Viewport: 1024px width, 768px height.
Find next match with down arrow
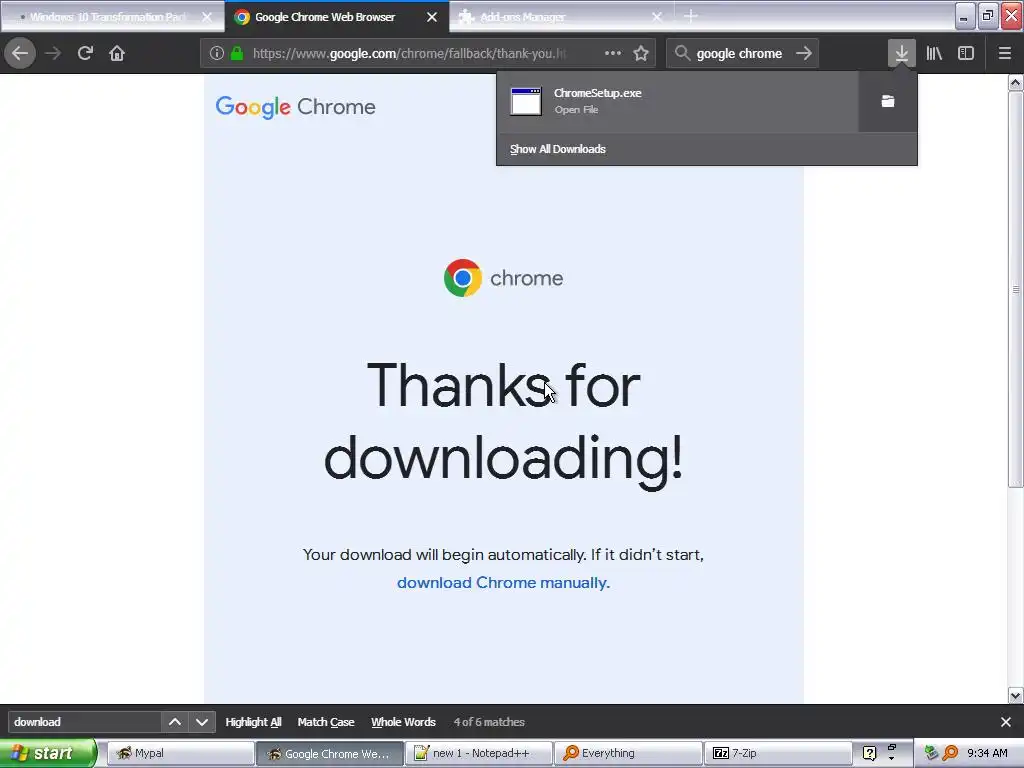(202, 722)
